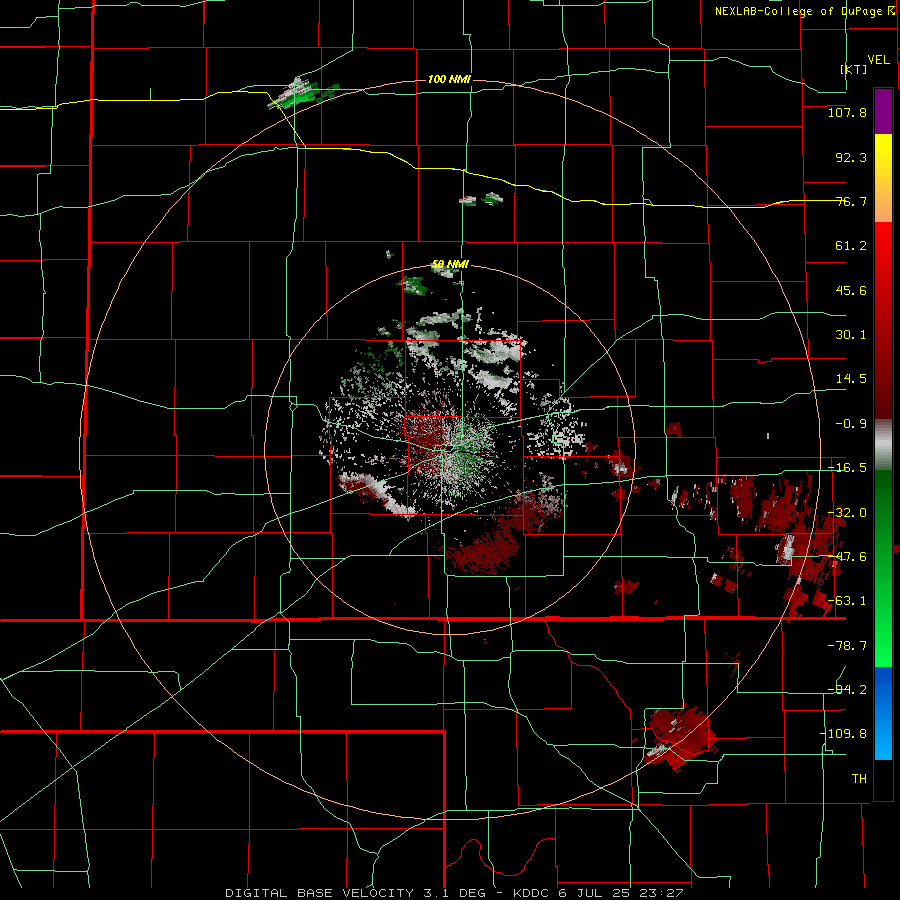Click the TH threshold label

pyautogui.click(x=859, y=778)
